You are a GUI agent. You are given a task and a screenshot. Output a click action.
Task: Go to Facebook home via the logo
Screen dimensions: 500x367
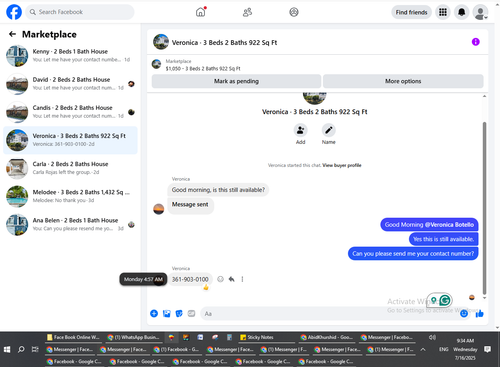pyautogui.click(x=14, y=12)
